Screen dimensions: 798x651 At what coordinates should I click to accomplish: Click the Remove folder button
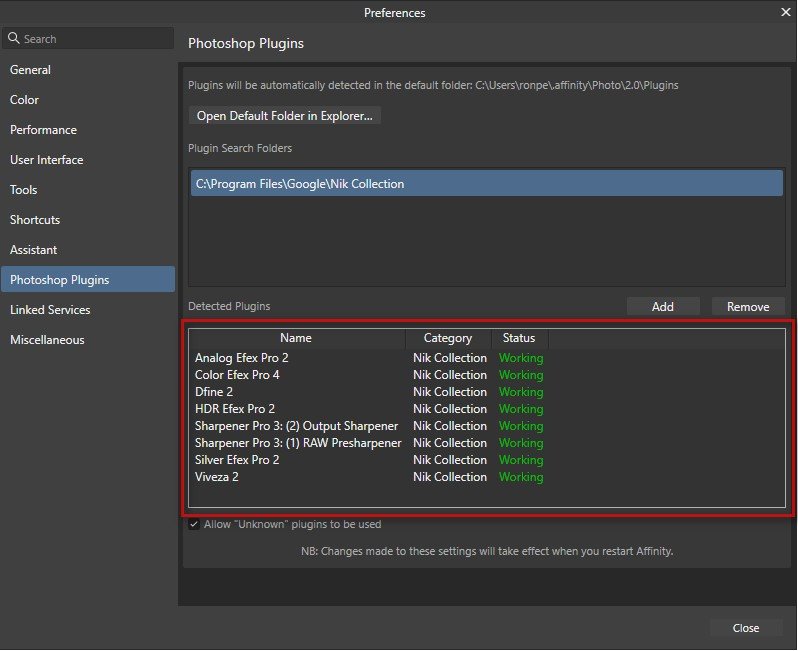[x=748, y=306]
